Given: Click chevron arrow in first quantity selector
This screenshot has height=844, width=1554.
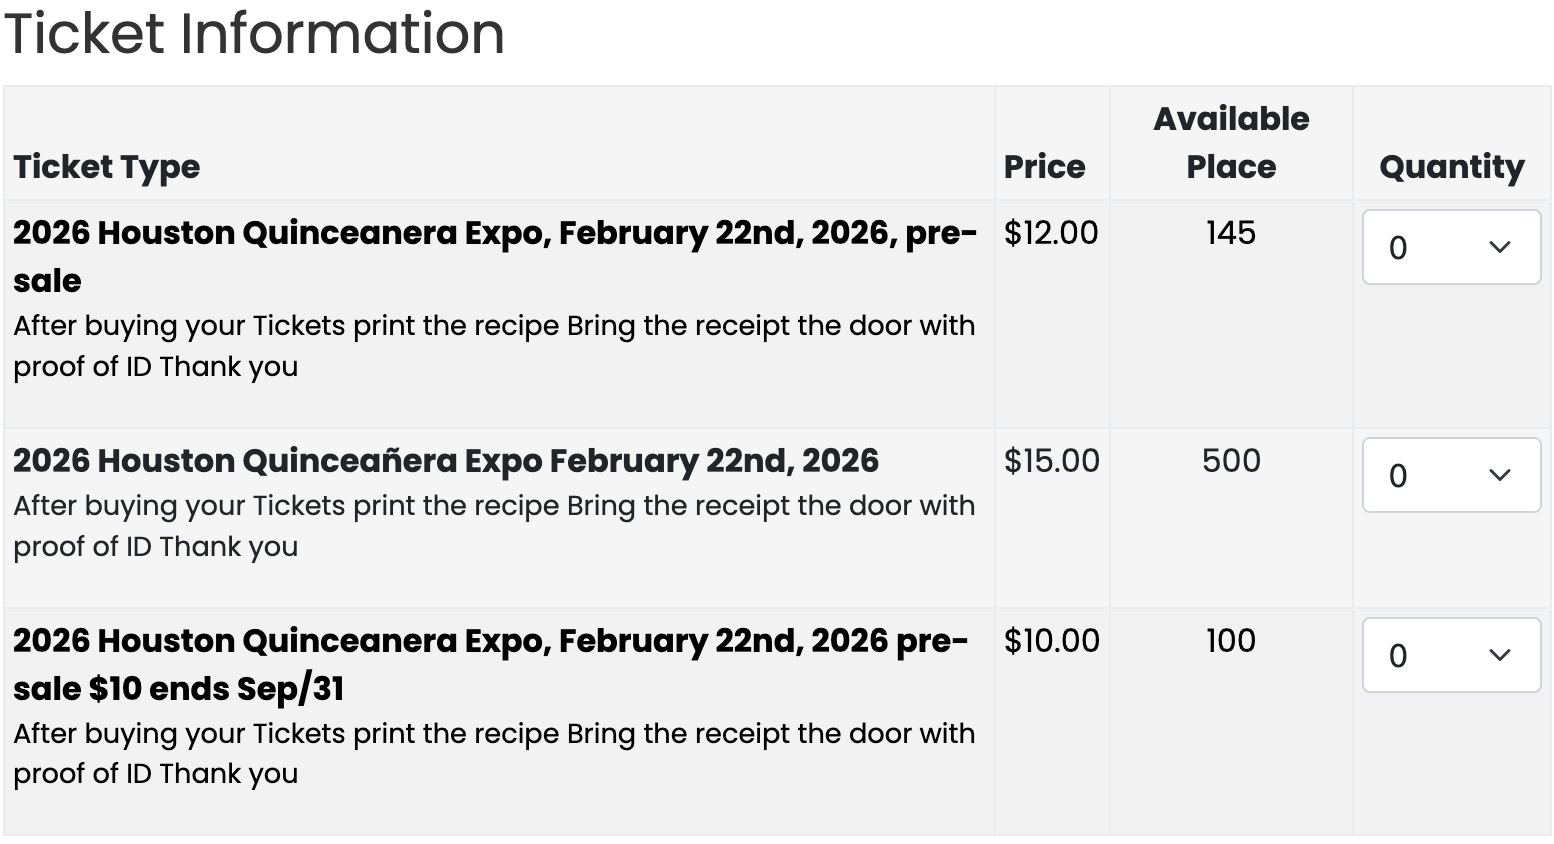Looking at the screenshot, I should [x=1499, y=247].
